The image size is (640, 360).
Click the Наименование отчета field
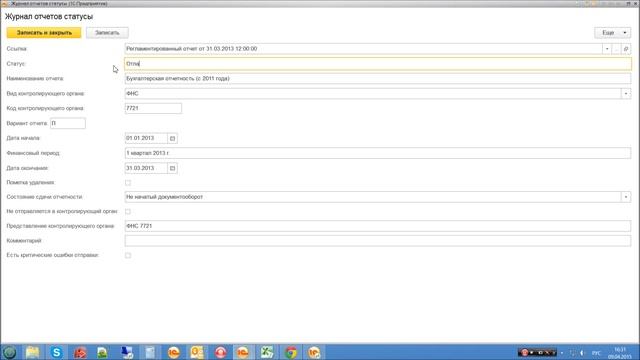pyautogui.click(x=378, y=78)
